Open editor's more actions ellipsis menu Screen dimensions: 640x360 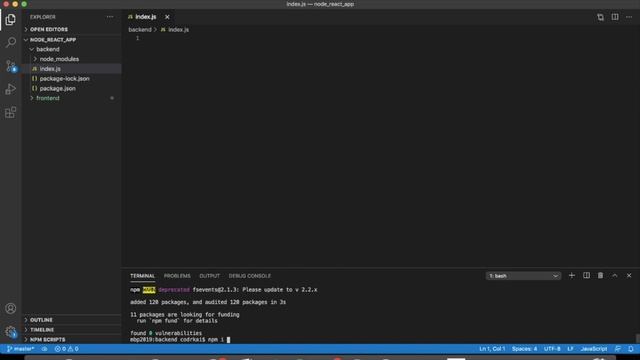[629, 17]
